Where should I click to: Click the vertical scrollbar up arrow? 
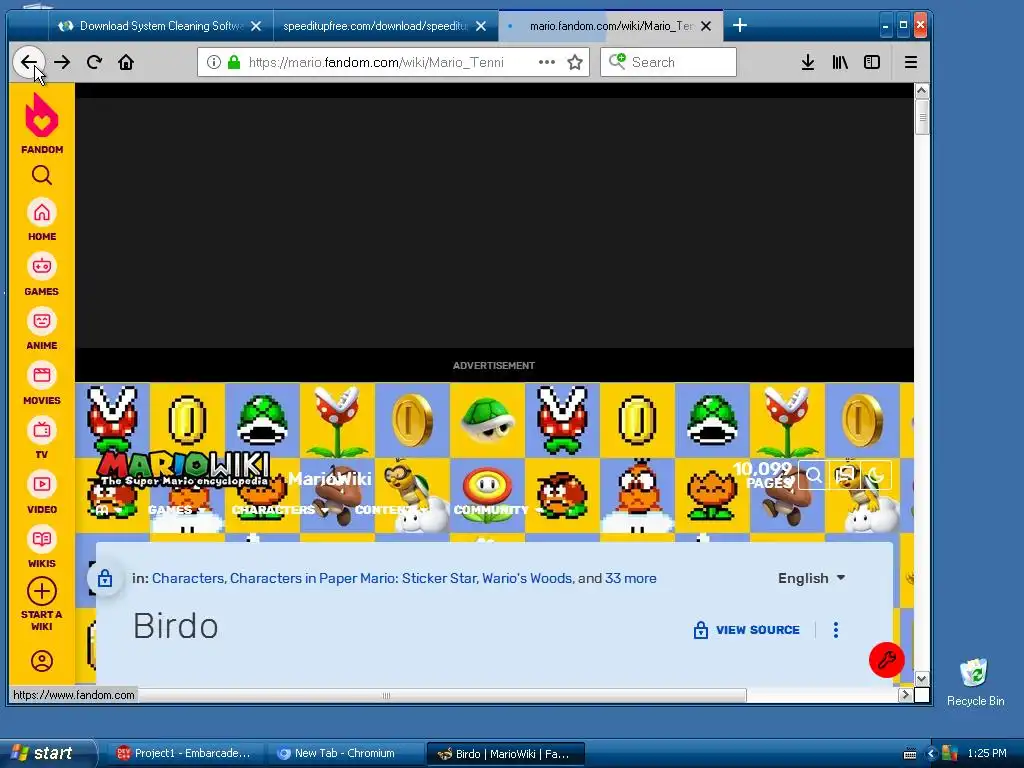[921, 90]
